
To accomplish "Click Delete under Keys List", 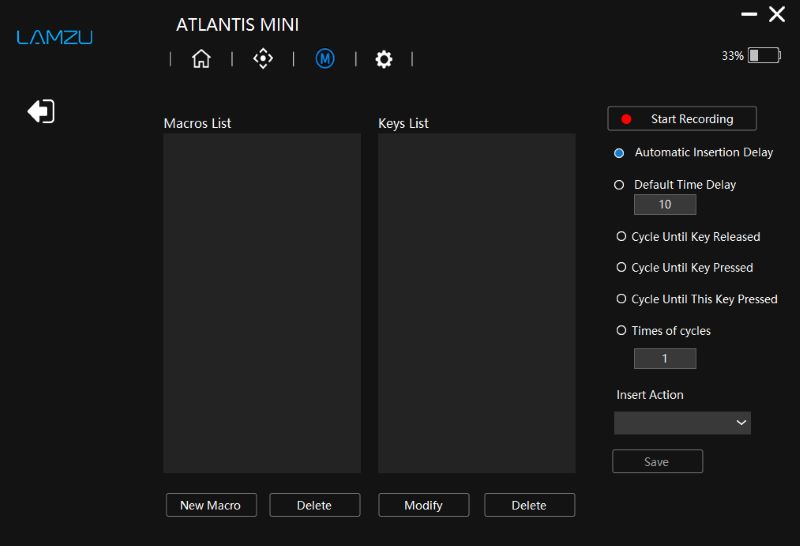I will point(530,505).
